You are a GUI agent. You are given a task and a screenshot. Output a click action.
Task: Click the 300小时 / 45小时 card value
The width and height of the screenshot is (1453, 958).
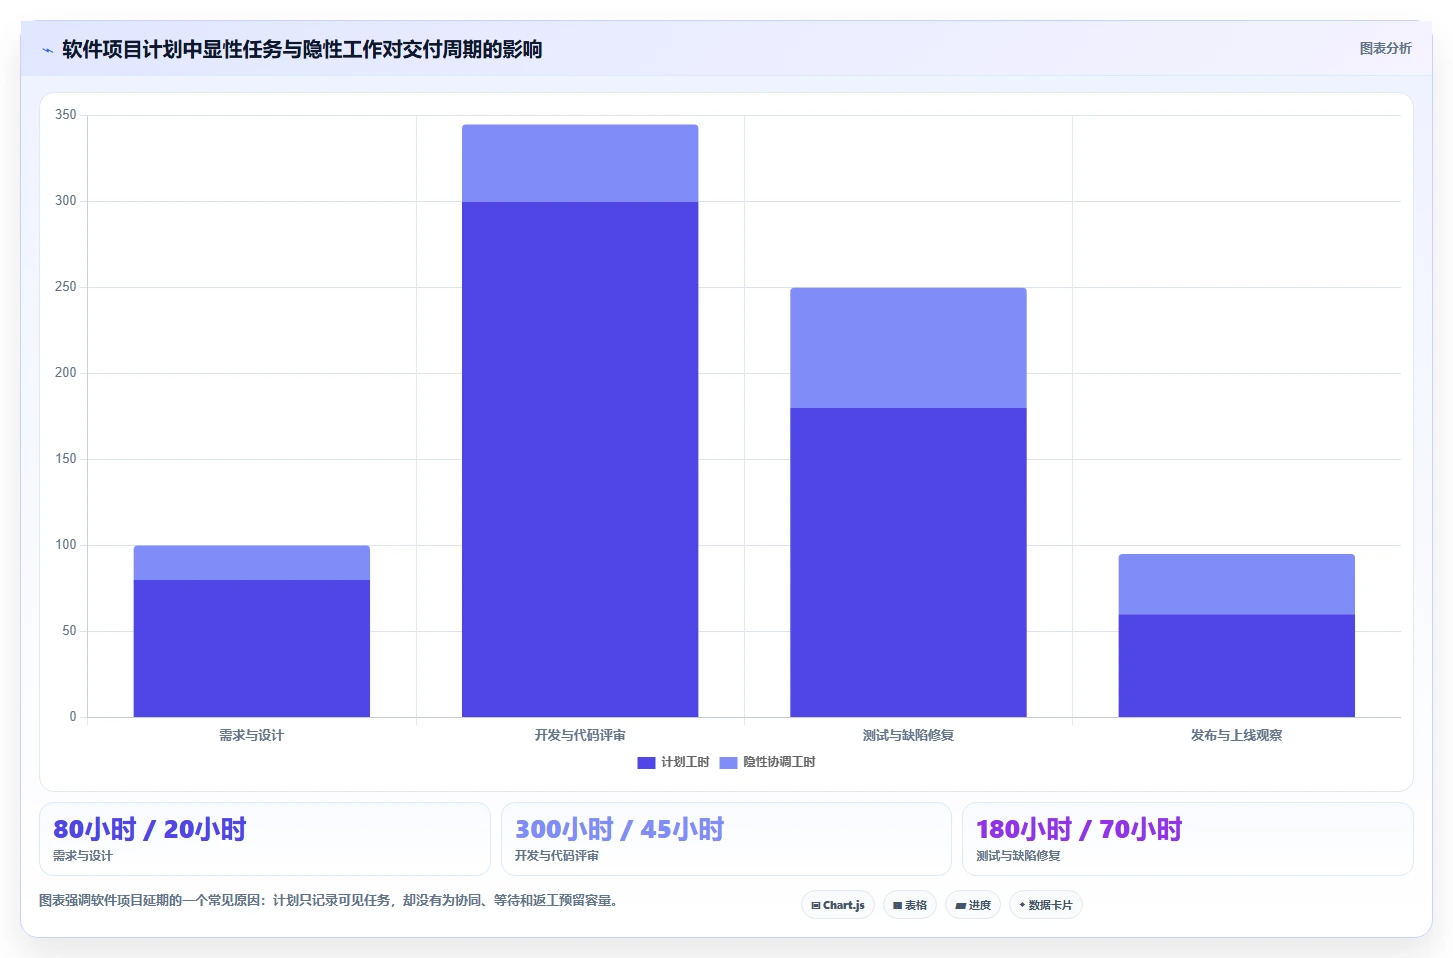619,829
